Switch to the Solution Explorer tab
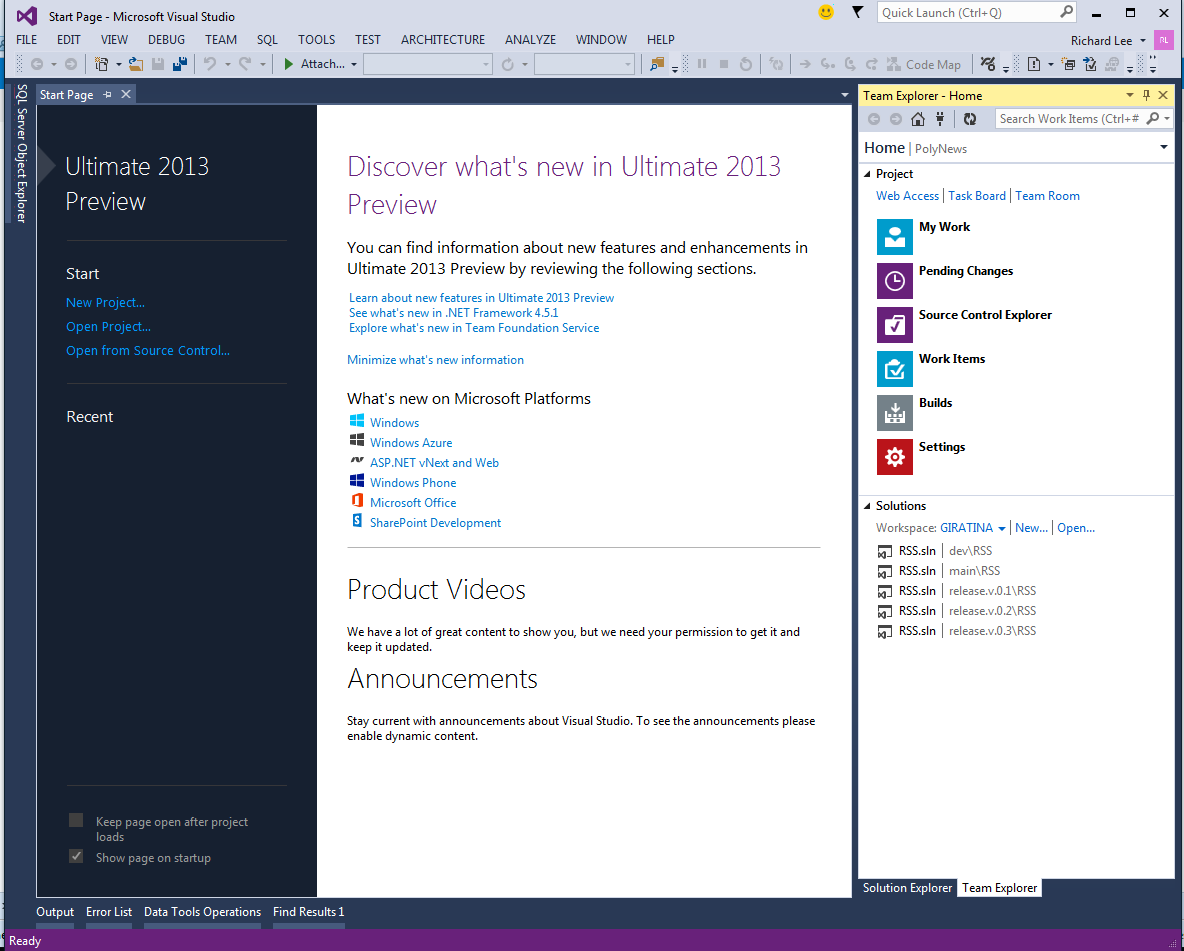The image size is (1184, 951). tap(907, 888)
